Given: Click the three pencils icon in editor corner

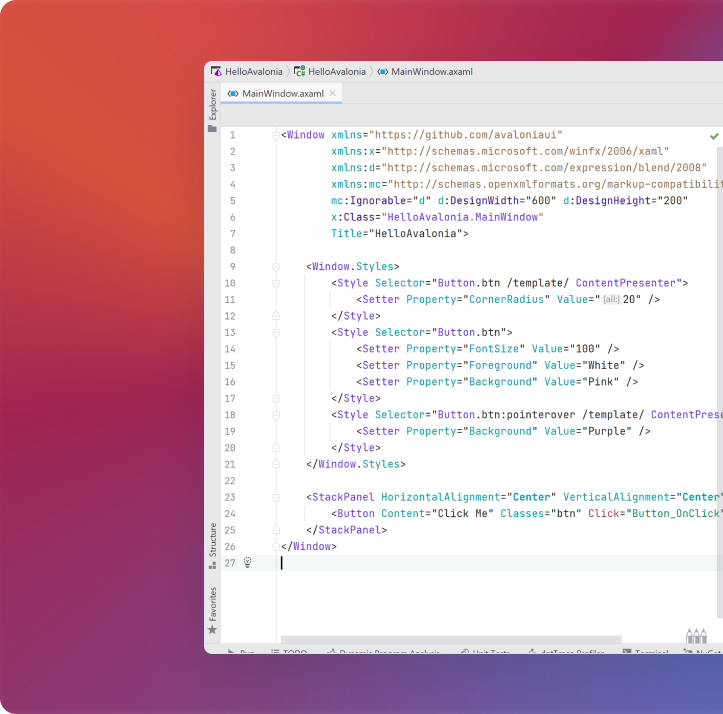Looking at the screenshot, I should coord(696,636).
